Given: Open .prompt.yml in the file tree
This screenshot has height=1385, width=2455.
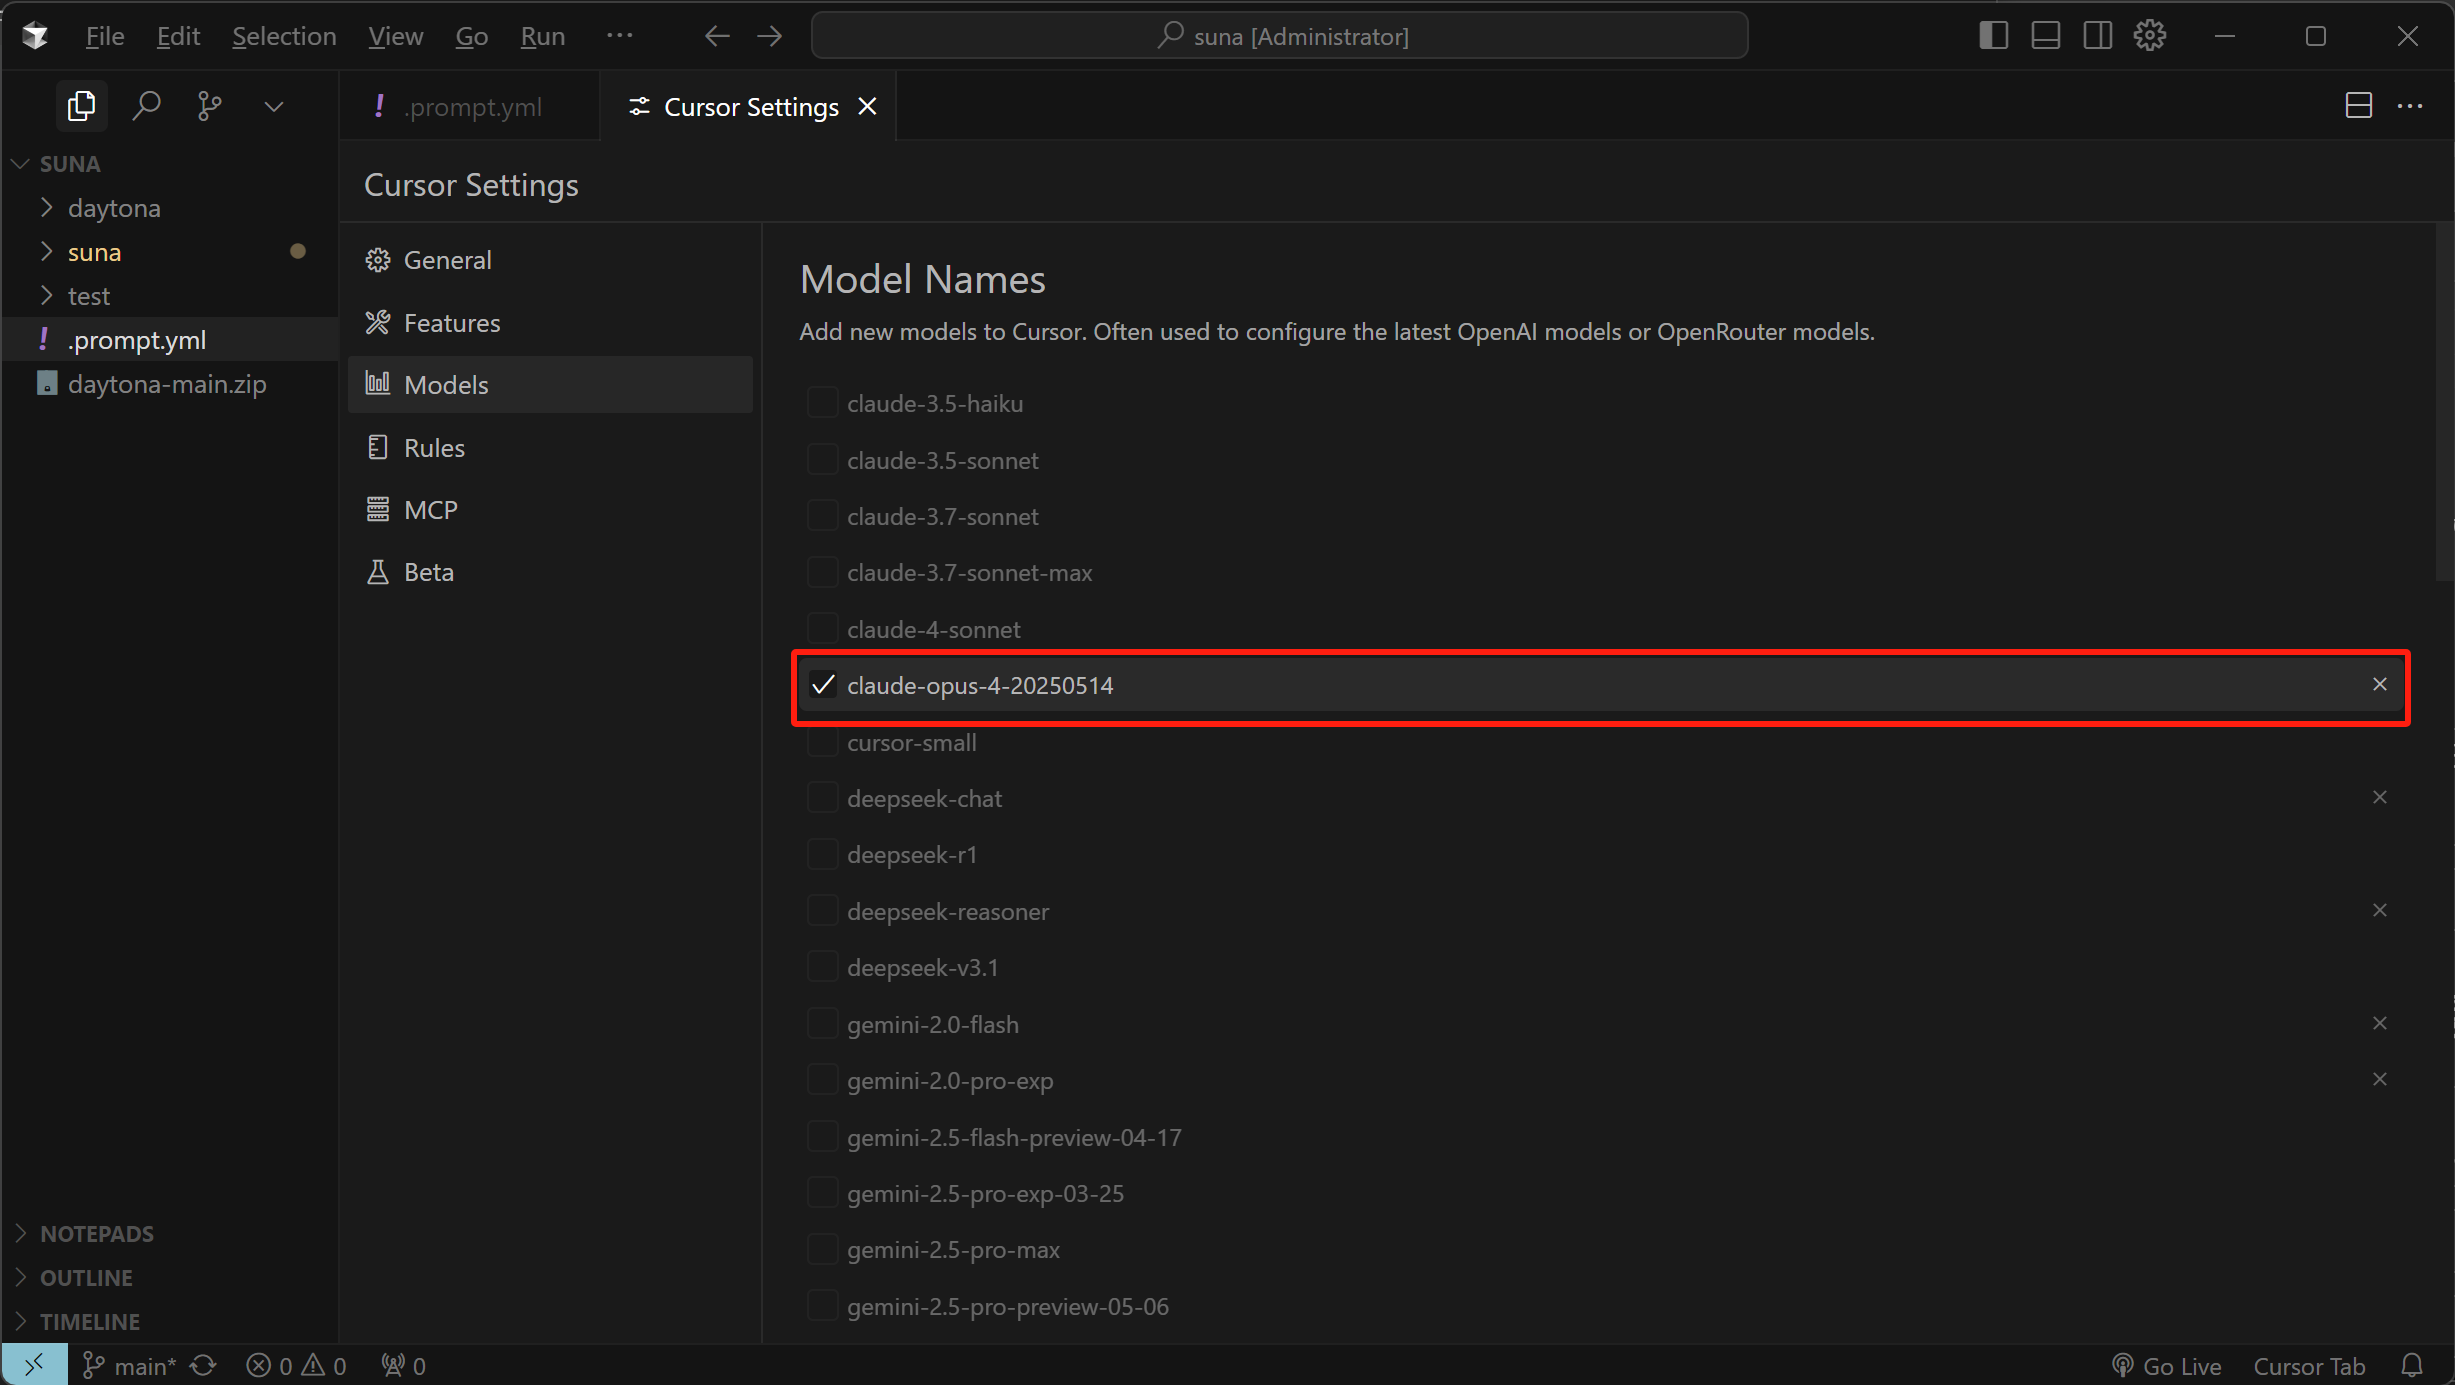Looking at the screenshot, I should [169, 340].
